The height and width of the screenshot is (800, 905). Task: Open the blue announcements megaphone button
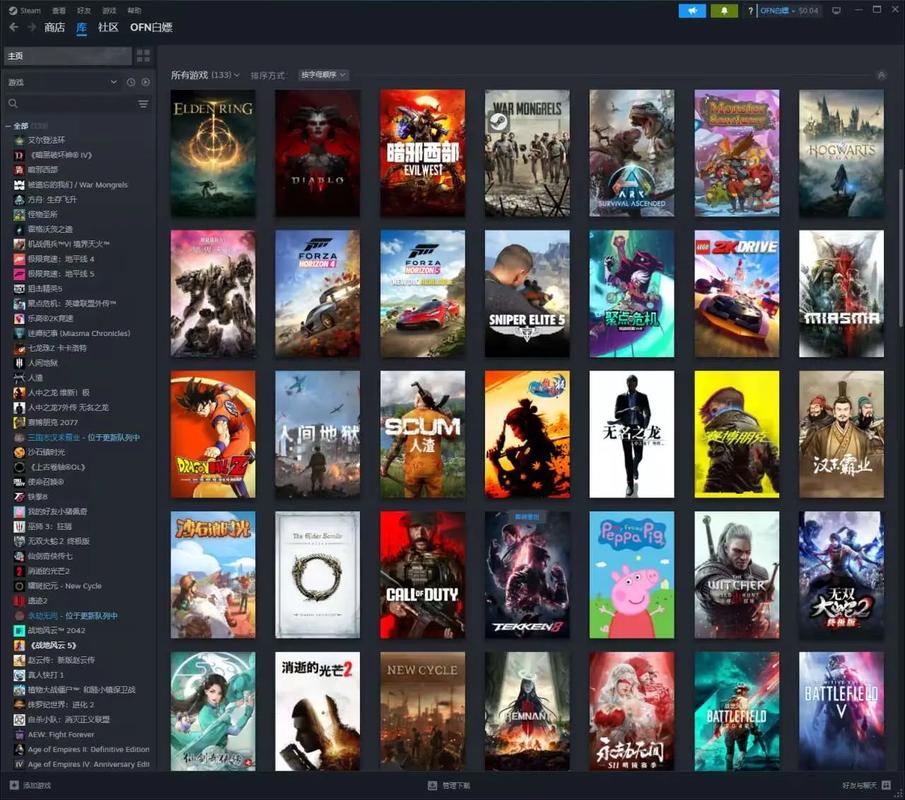[x=692, y=10]
